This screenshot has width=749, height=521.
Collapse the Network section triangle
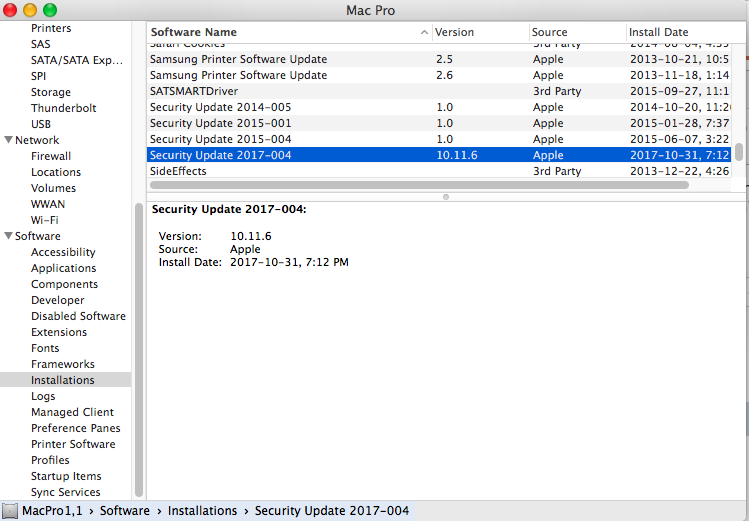8,140
